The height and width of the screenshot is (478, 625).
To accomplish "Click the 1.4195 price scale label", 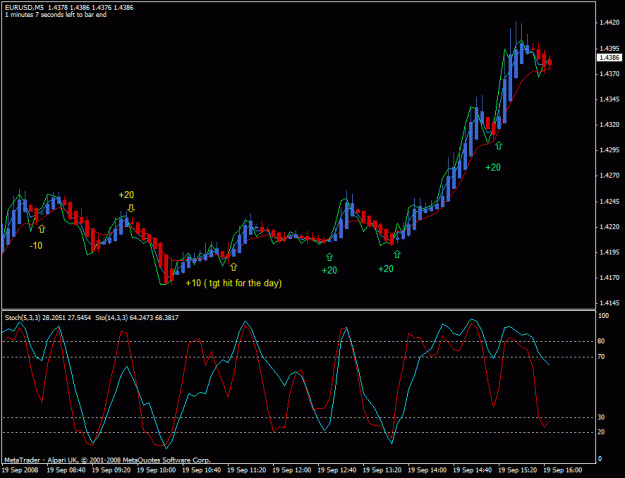I will (610, 252).
